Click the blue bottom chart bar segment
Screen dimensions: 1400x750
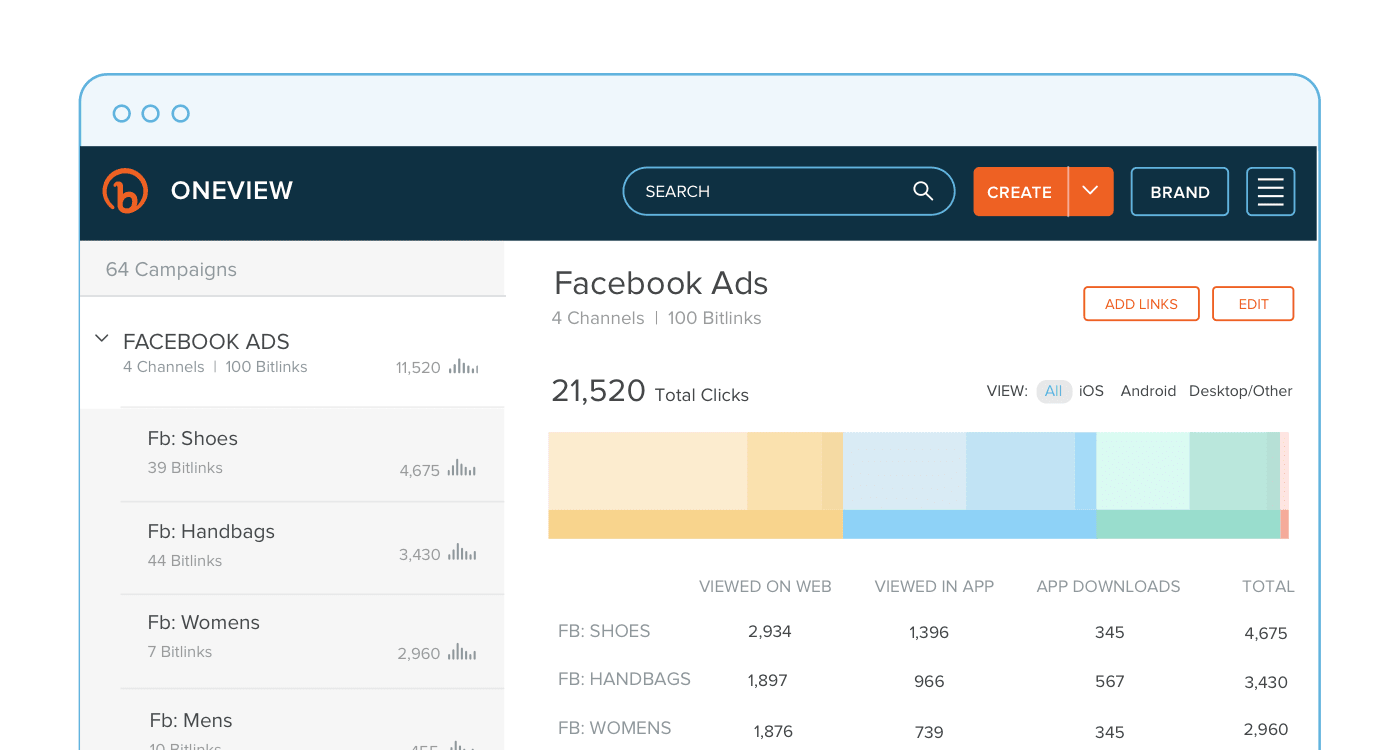pos(969,524)
